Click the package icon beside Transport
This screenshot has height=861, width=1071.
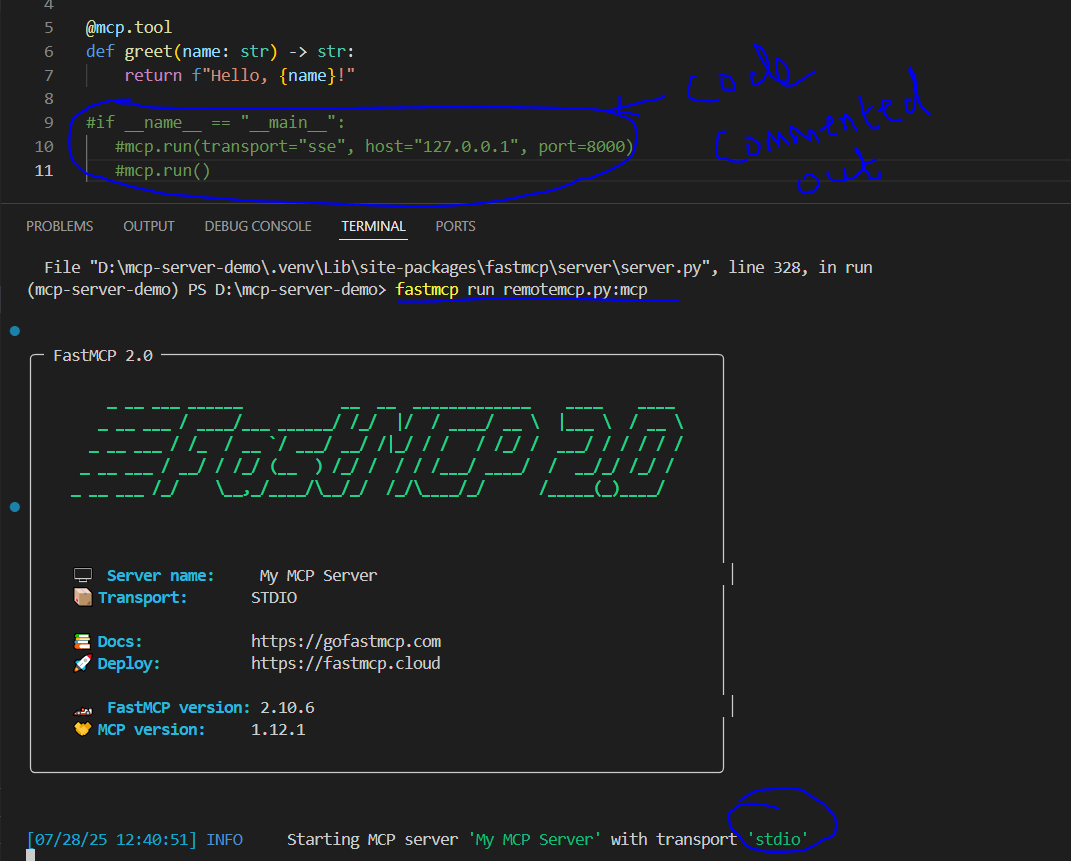[x=83, y=597]
